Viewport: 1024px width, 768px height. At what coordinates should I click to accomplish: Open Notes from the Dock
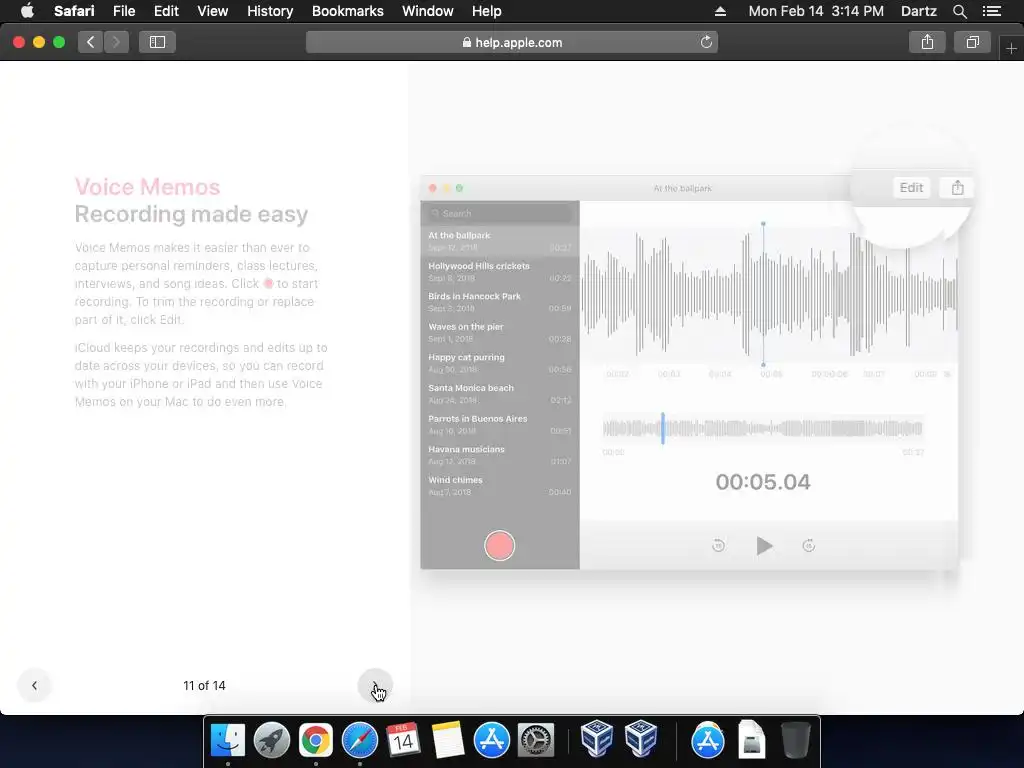click(447, 740)
